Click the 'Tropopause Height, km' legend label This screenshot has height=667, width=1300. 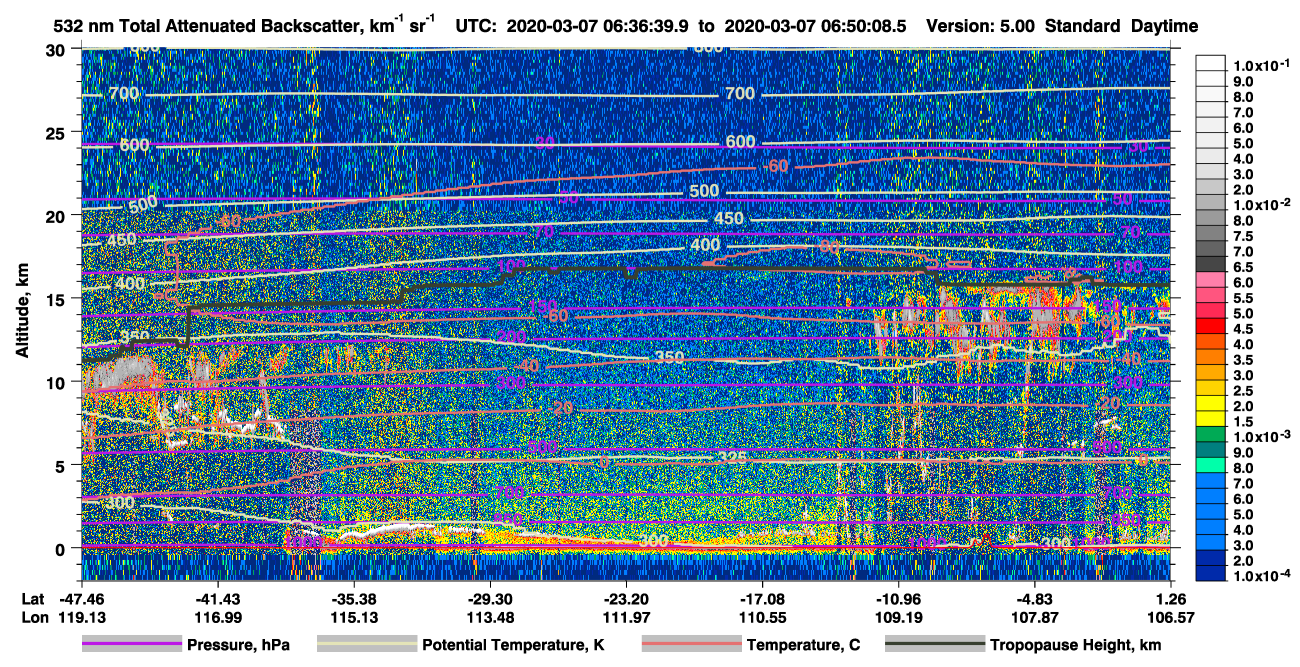point(1075,646)
